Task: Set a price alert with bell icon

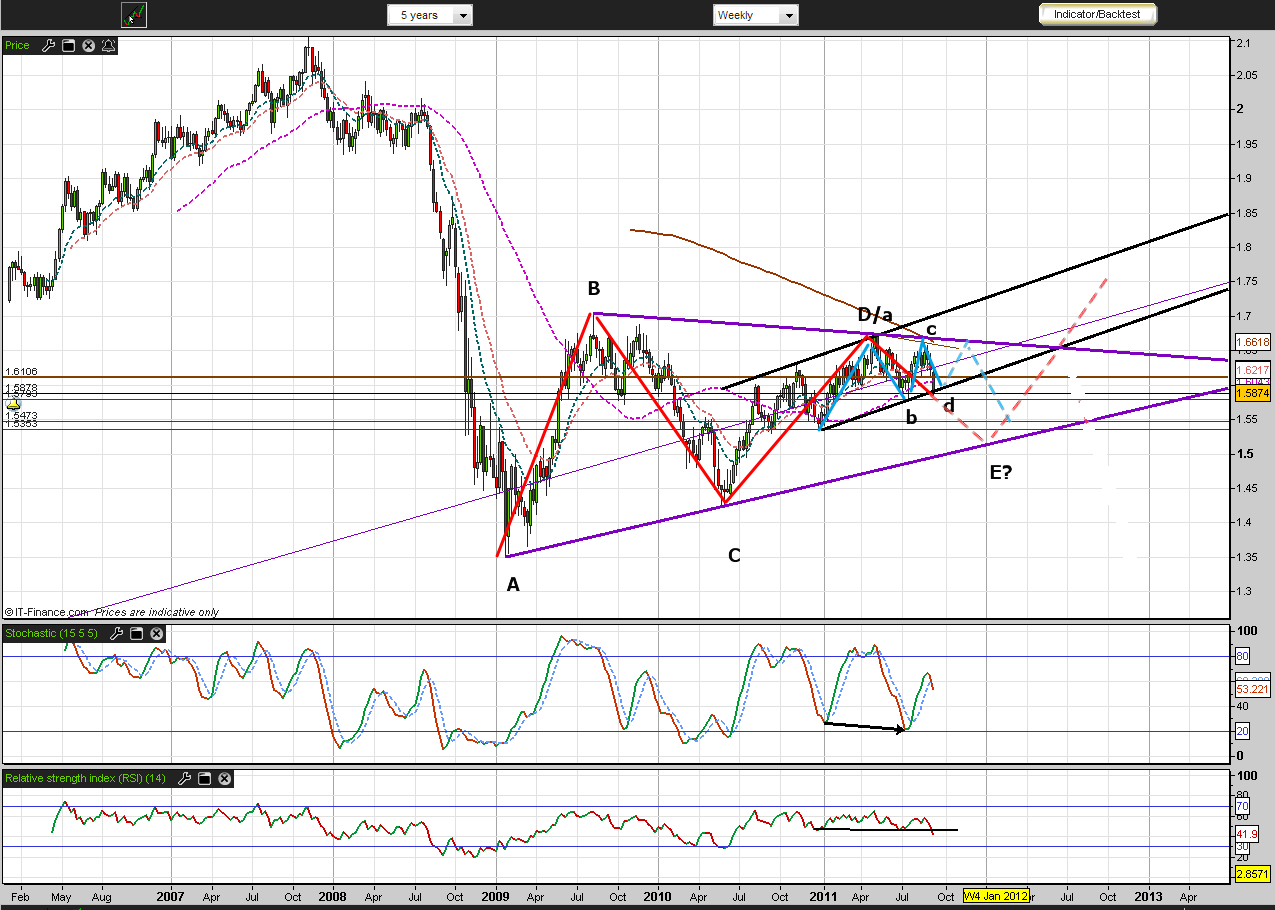Action: [108, 45]
